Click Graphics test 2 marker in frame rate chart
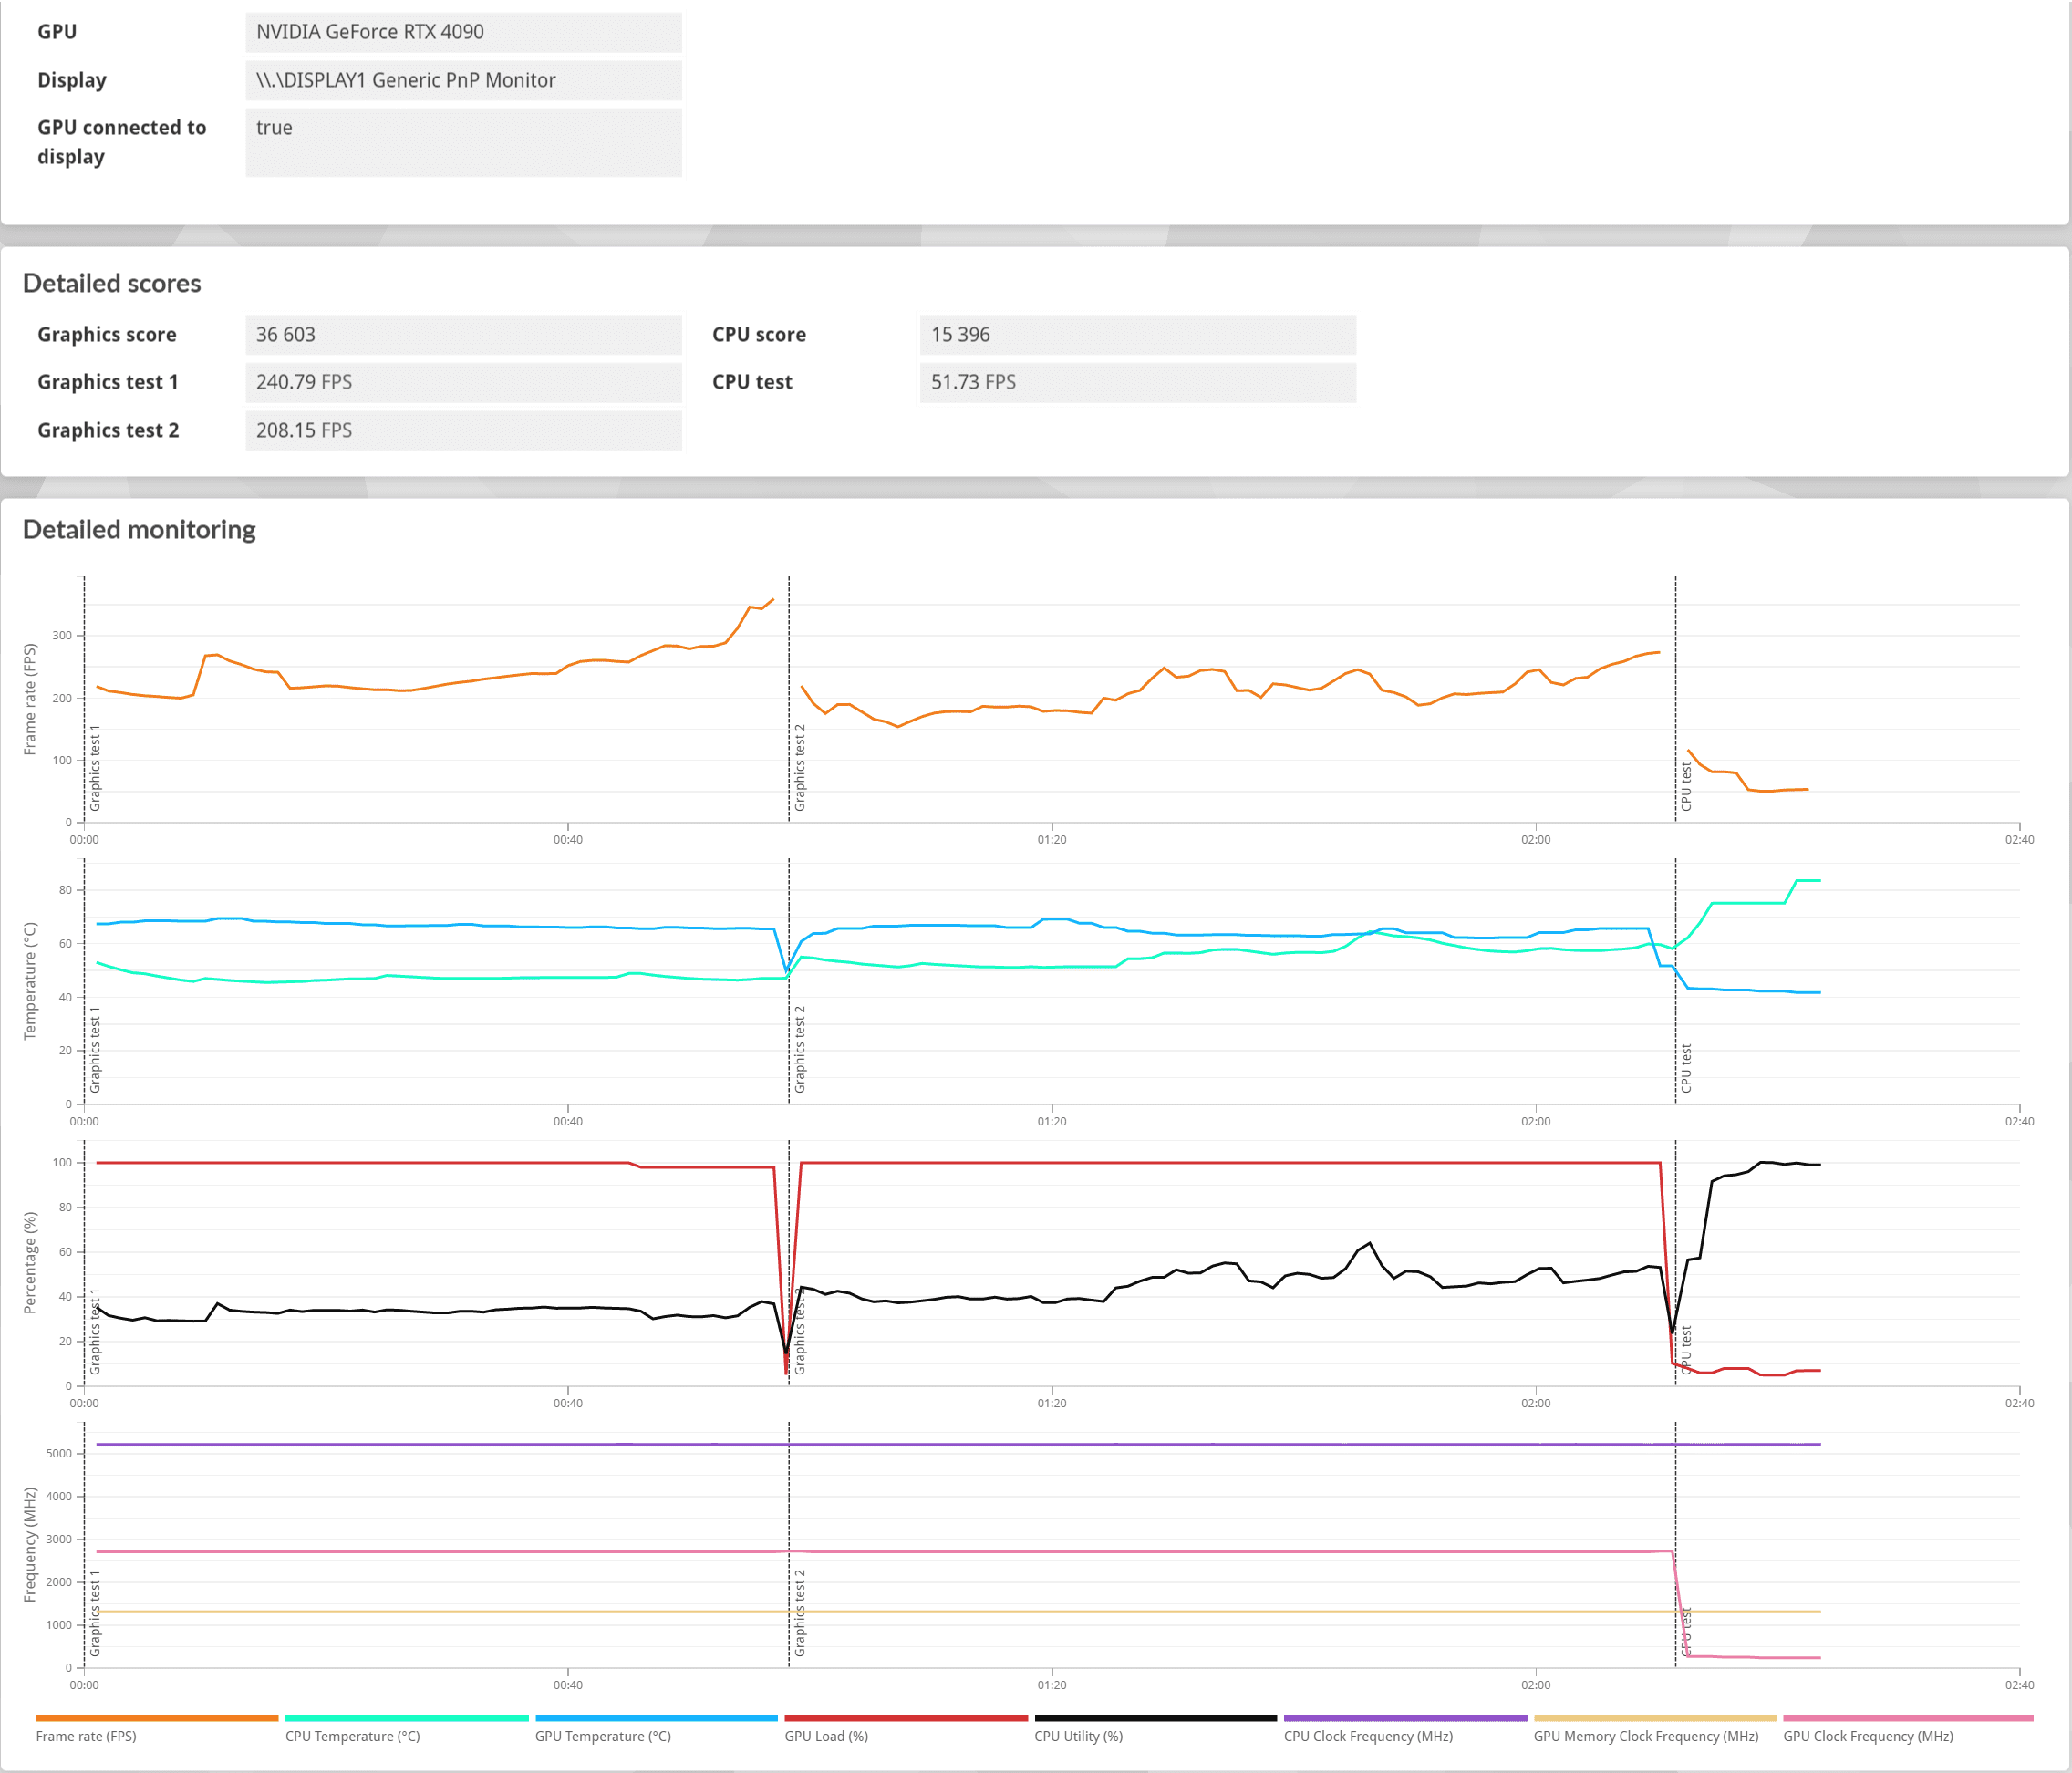2072x1773 pixels. pyautogui.click(x=800, y=767)
